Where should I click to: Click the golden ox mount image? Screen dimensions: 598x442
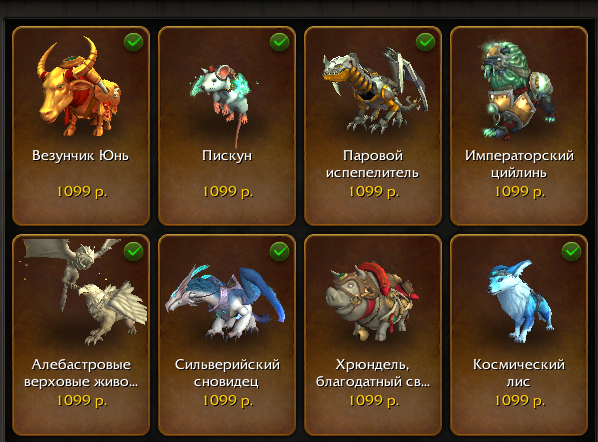pyautogui.click(x=79, y=88)
